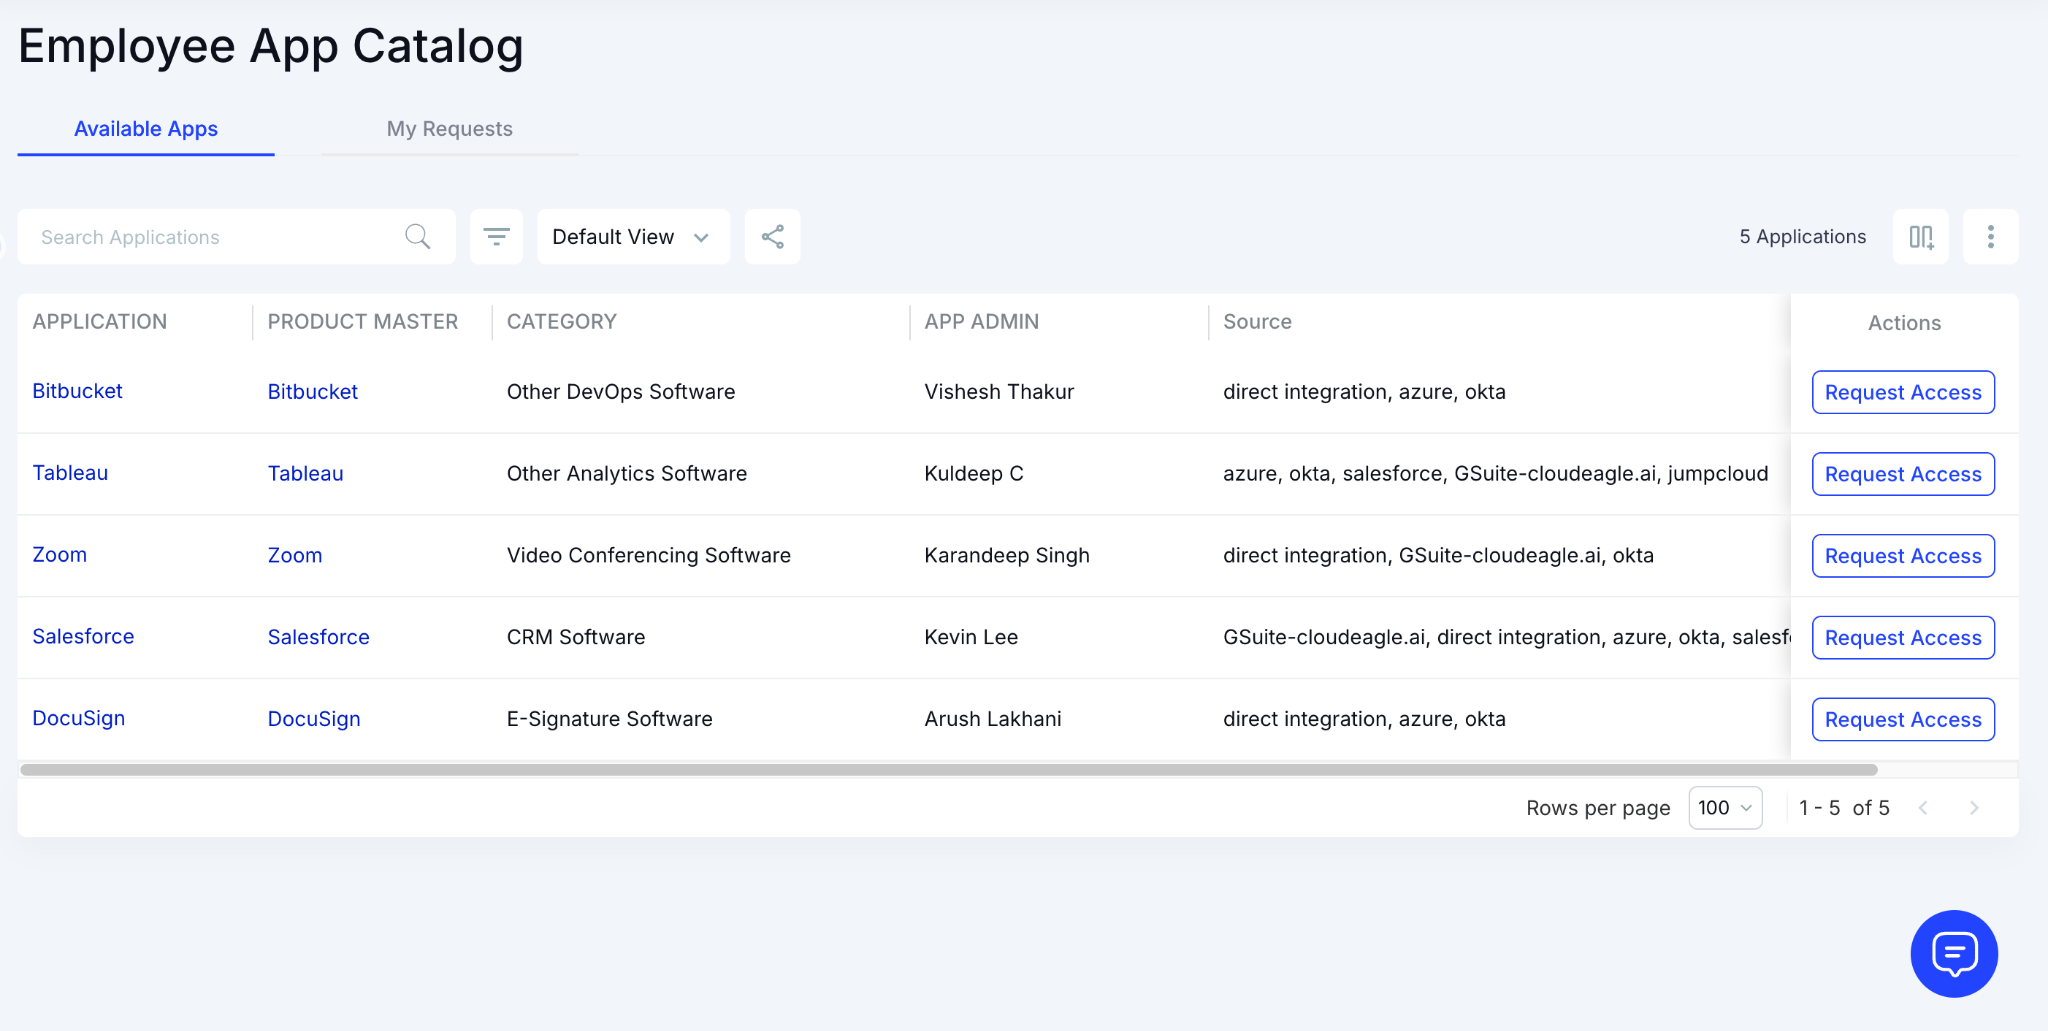
Task: Request access for Salesforce
Action: 1903,638
